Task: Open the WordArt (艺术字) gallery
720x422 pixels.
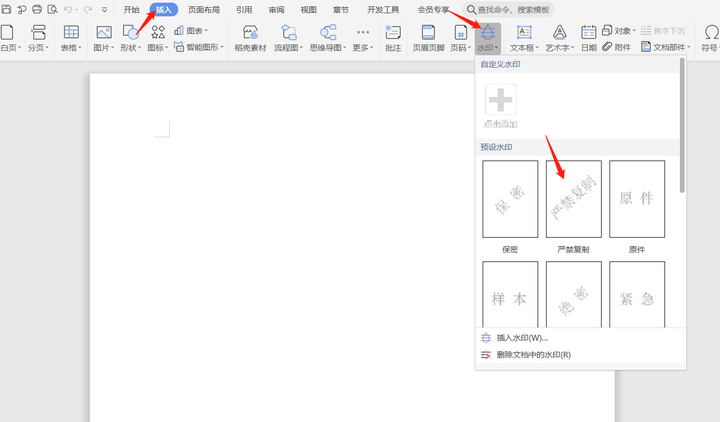Action: [x=559, y=38]
